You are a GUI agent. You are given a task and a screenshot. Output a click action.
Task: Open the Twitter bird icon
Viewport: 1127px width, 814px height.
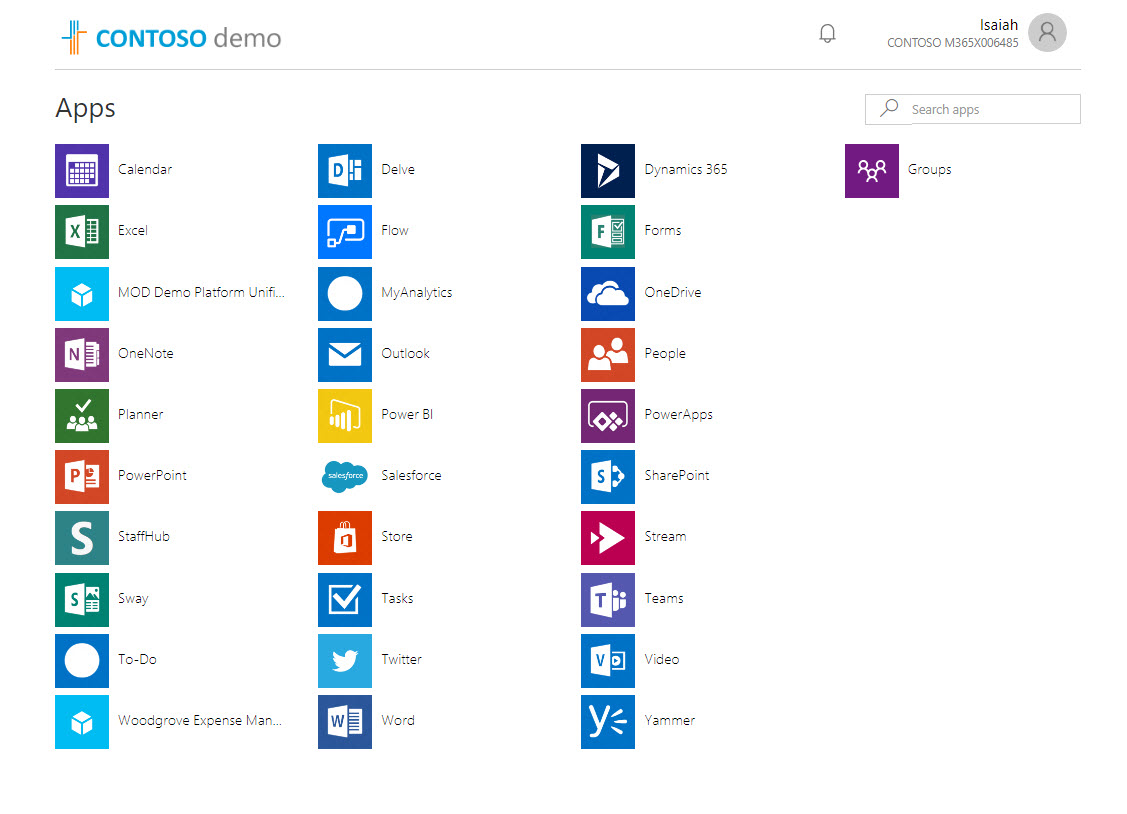click(x=345, y=661)
